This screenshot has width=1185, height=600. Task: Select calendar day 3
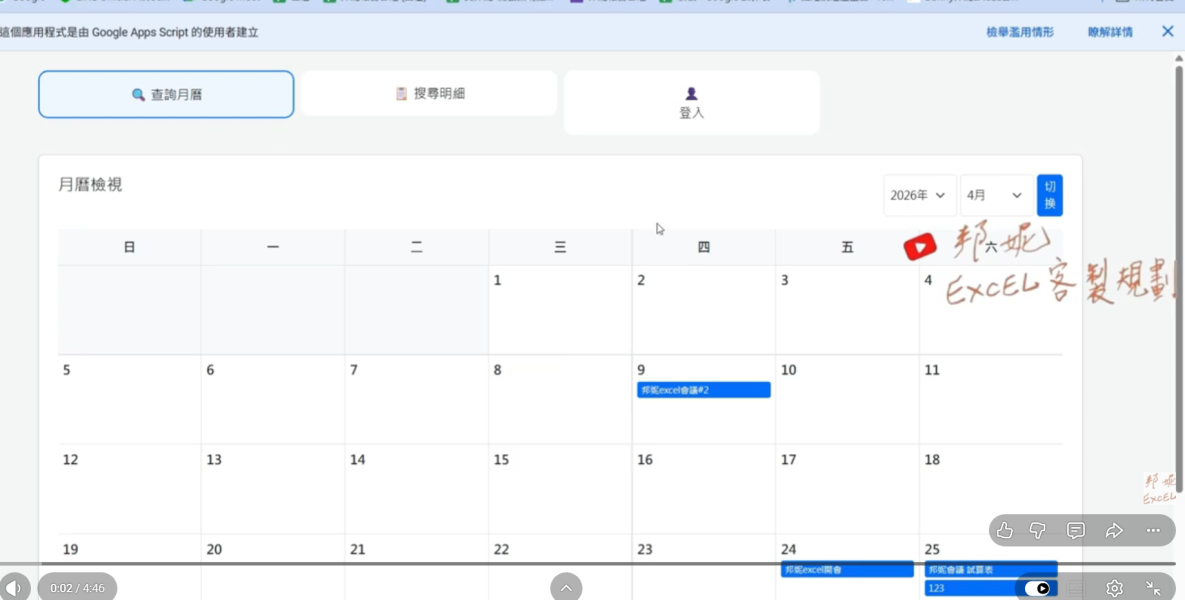[x=847, y=310]
